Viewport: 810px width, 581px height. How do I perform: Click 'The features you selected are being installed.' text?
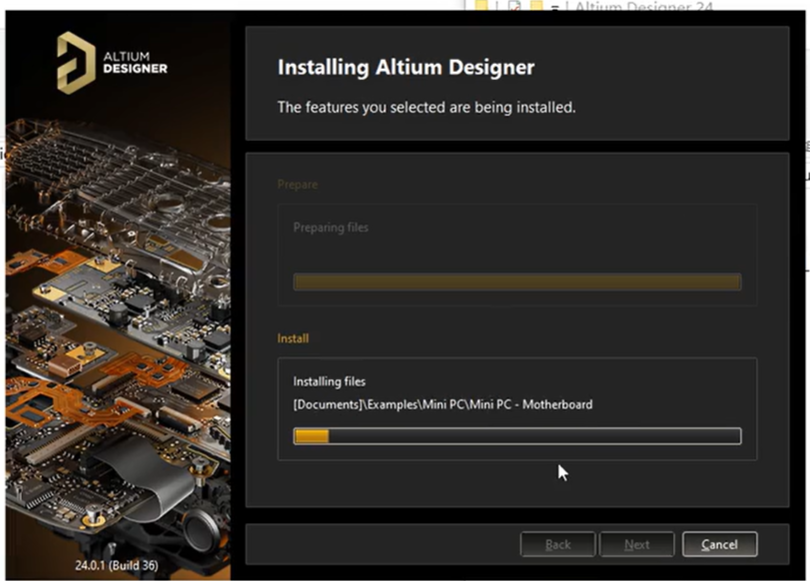[426, 107]
